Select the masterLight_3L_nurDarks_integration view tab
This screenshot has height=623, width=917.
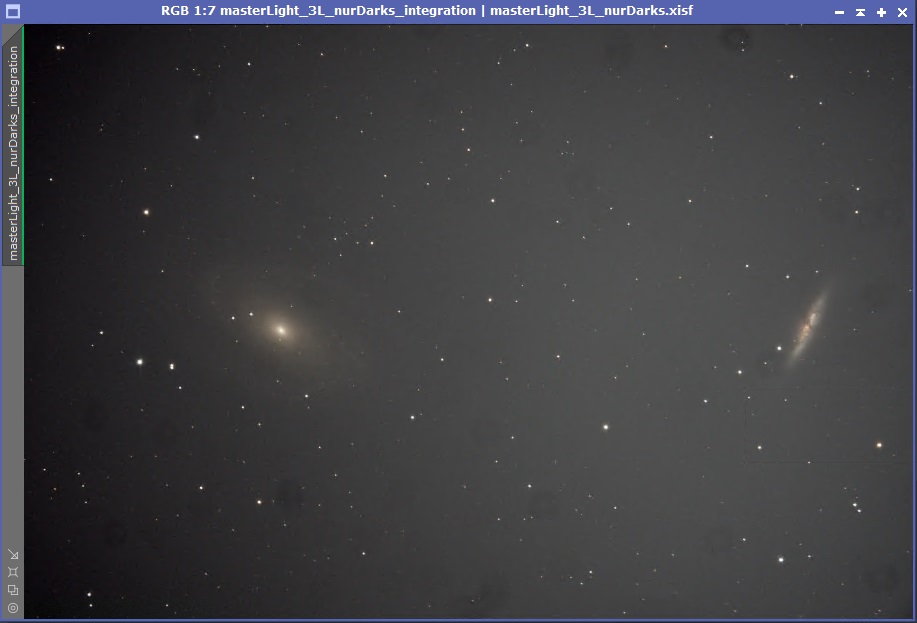coord(13,146)
